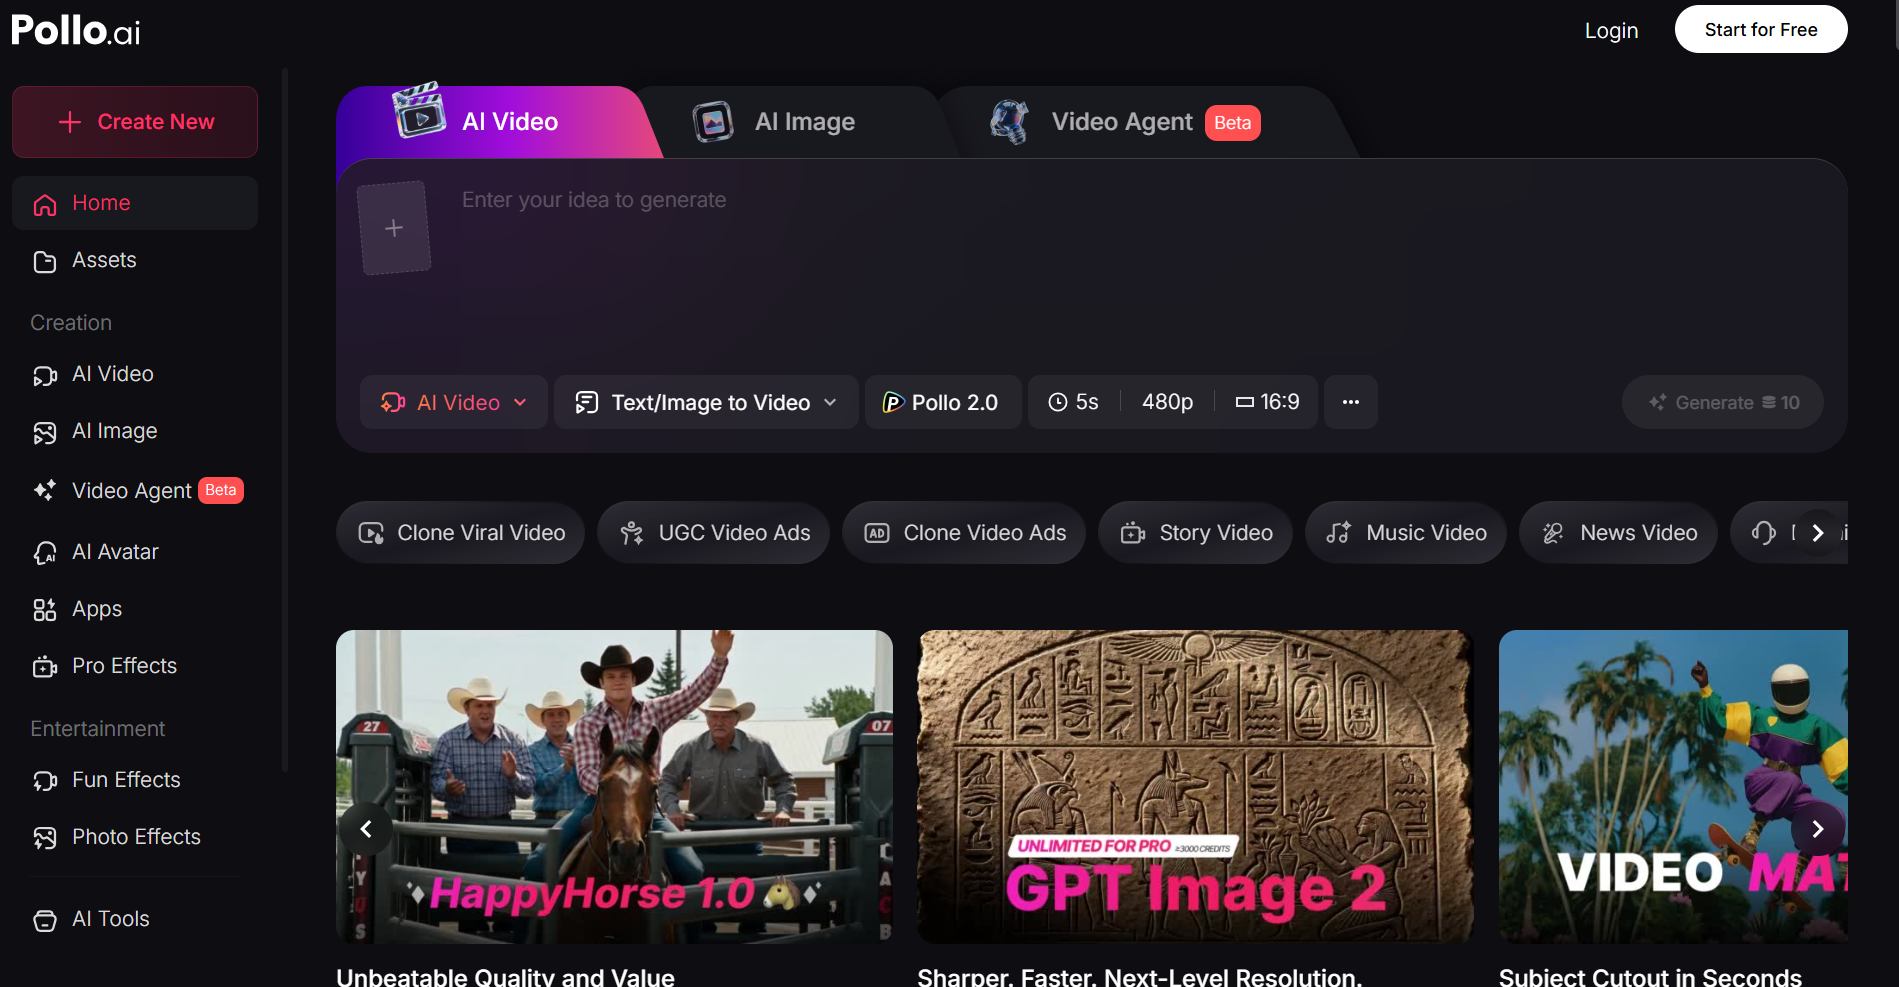Open Apps in the sidebar
This screenshot has width=1899, height=987.
click(135, 609)
